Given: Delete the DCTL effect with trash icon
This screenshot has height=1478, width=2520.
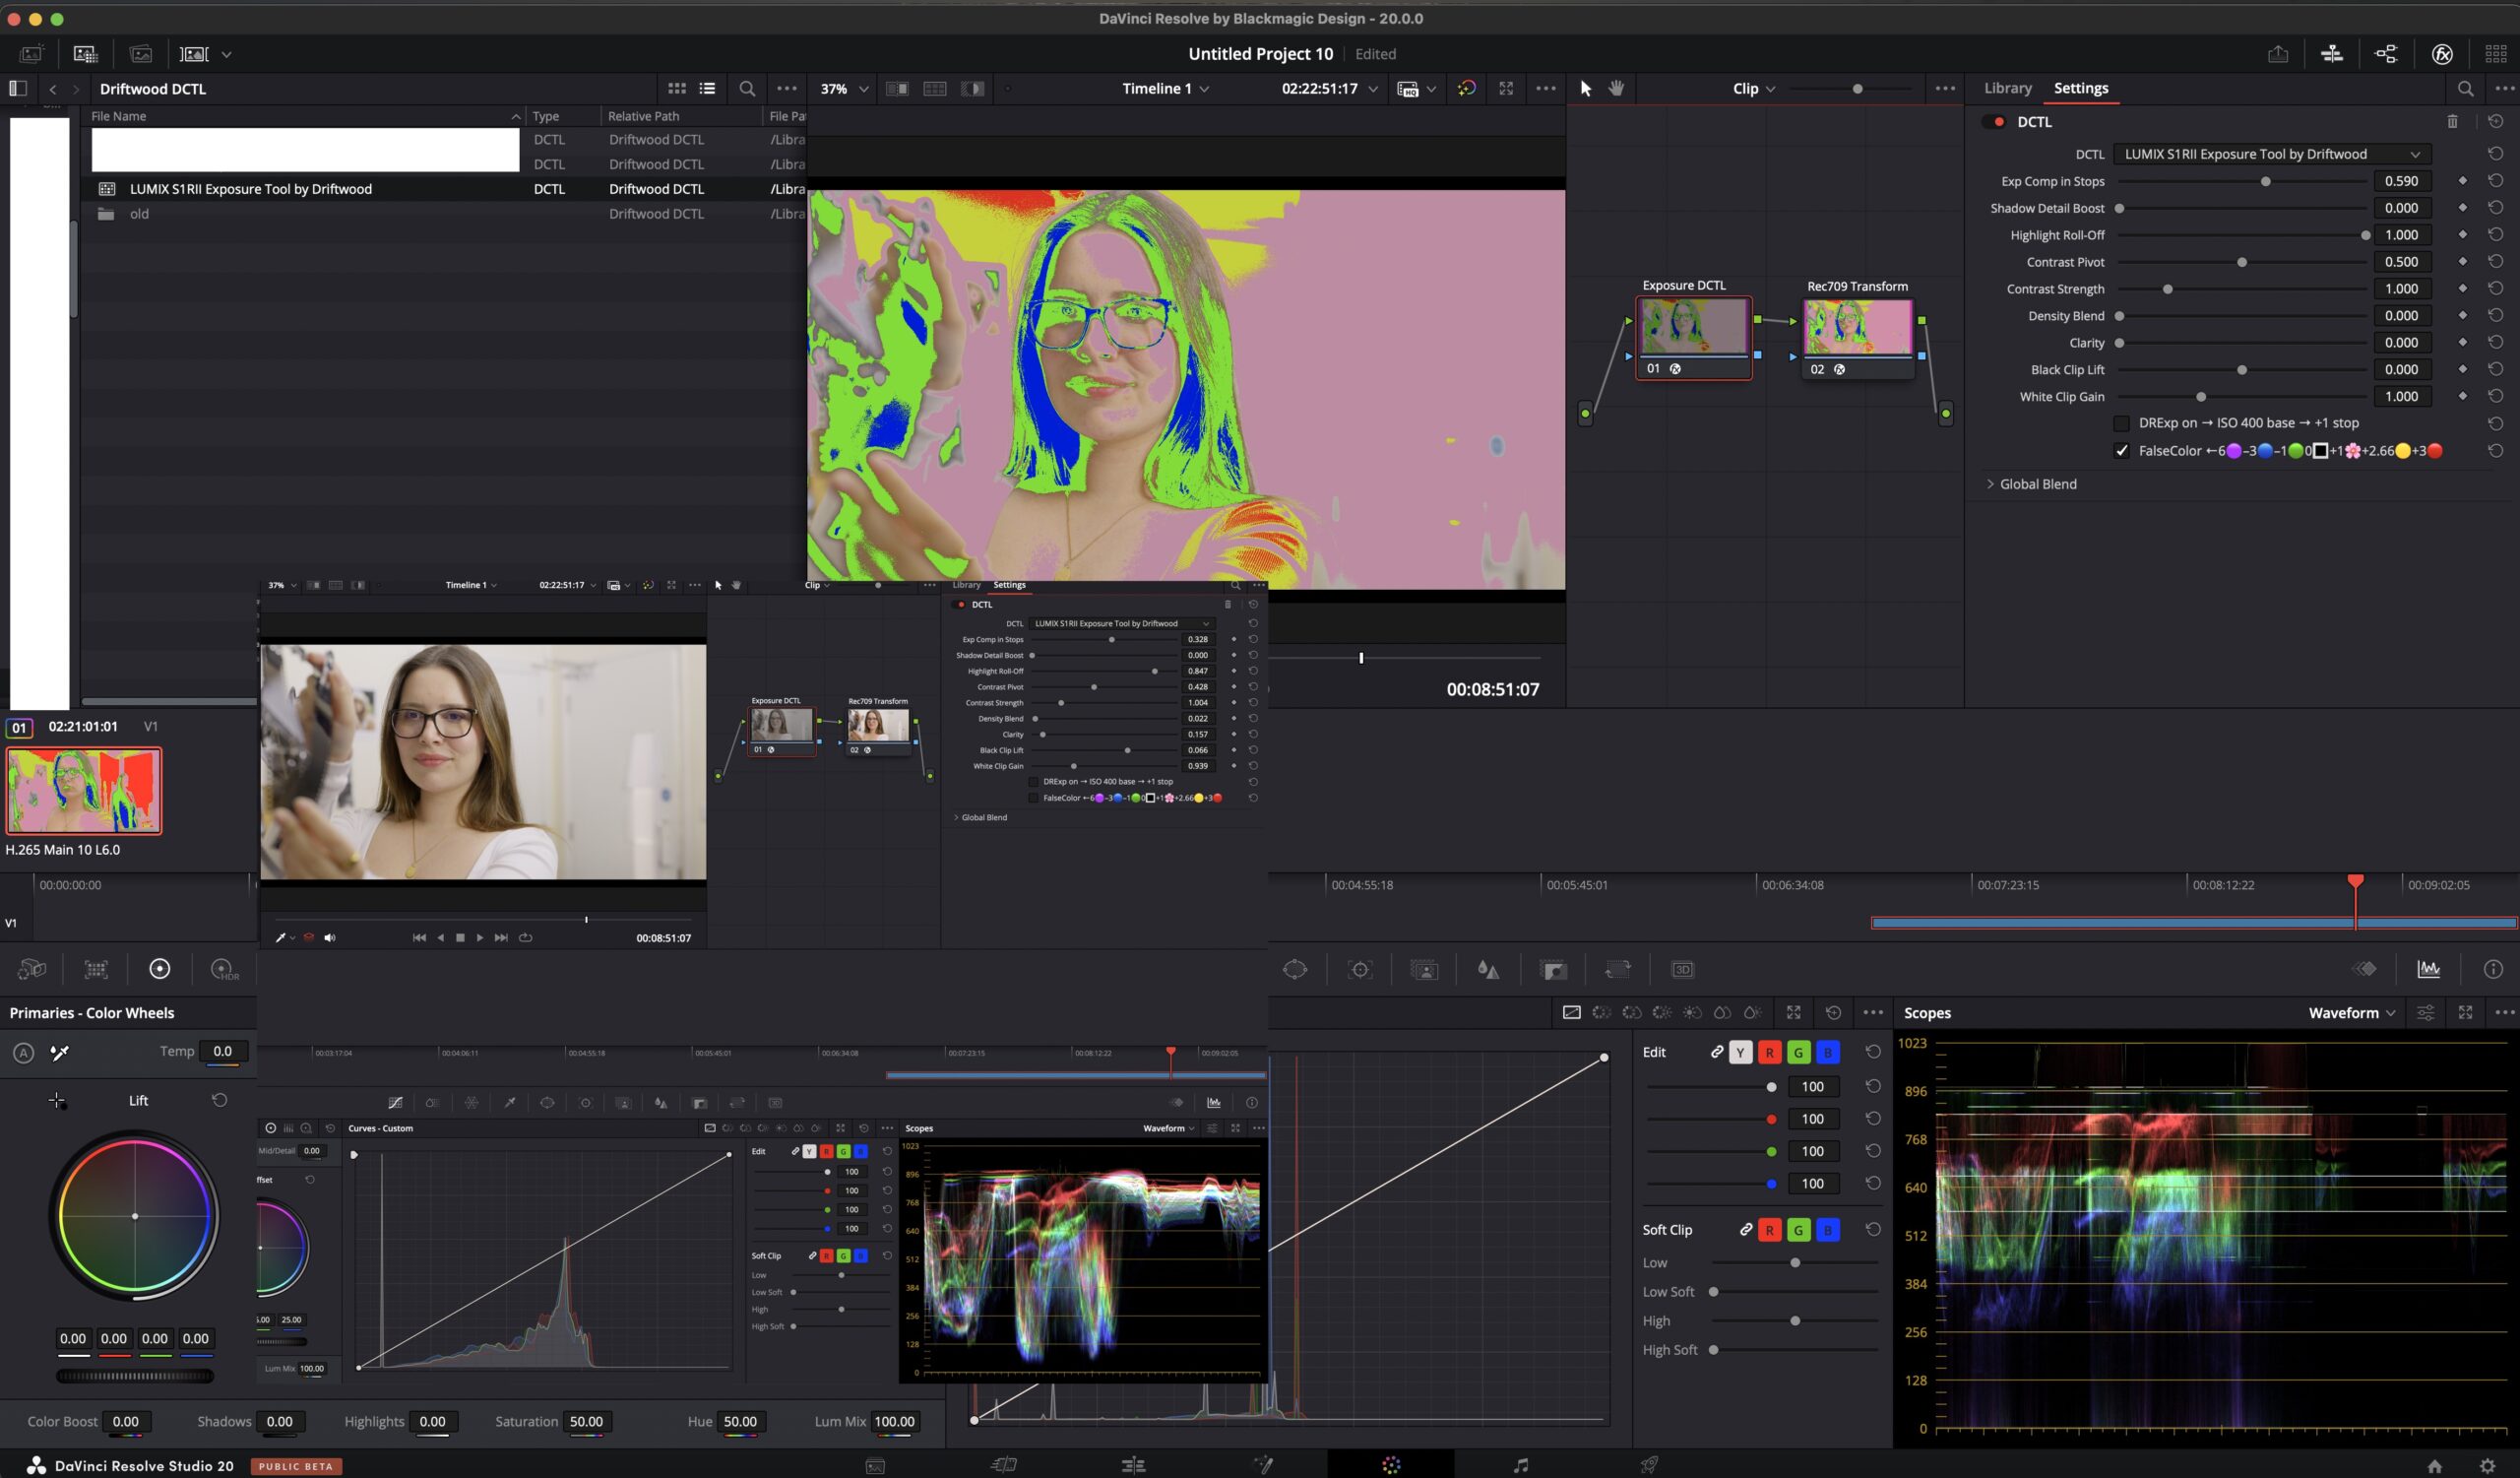Looking at the screenshot, I should 2452,121.
